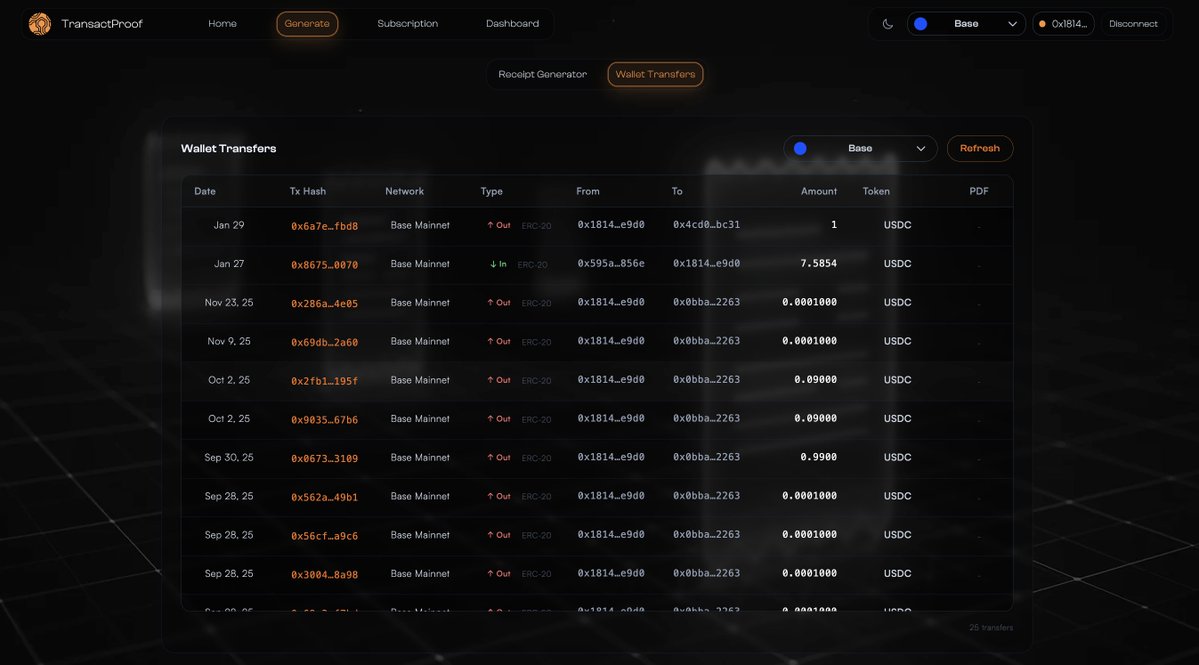
Task: Click the amount 7.5854
Action: point(818,263)
